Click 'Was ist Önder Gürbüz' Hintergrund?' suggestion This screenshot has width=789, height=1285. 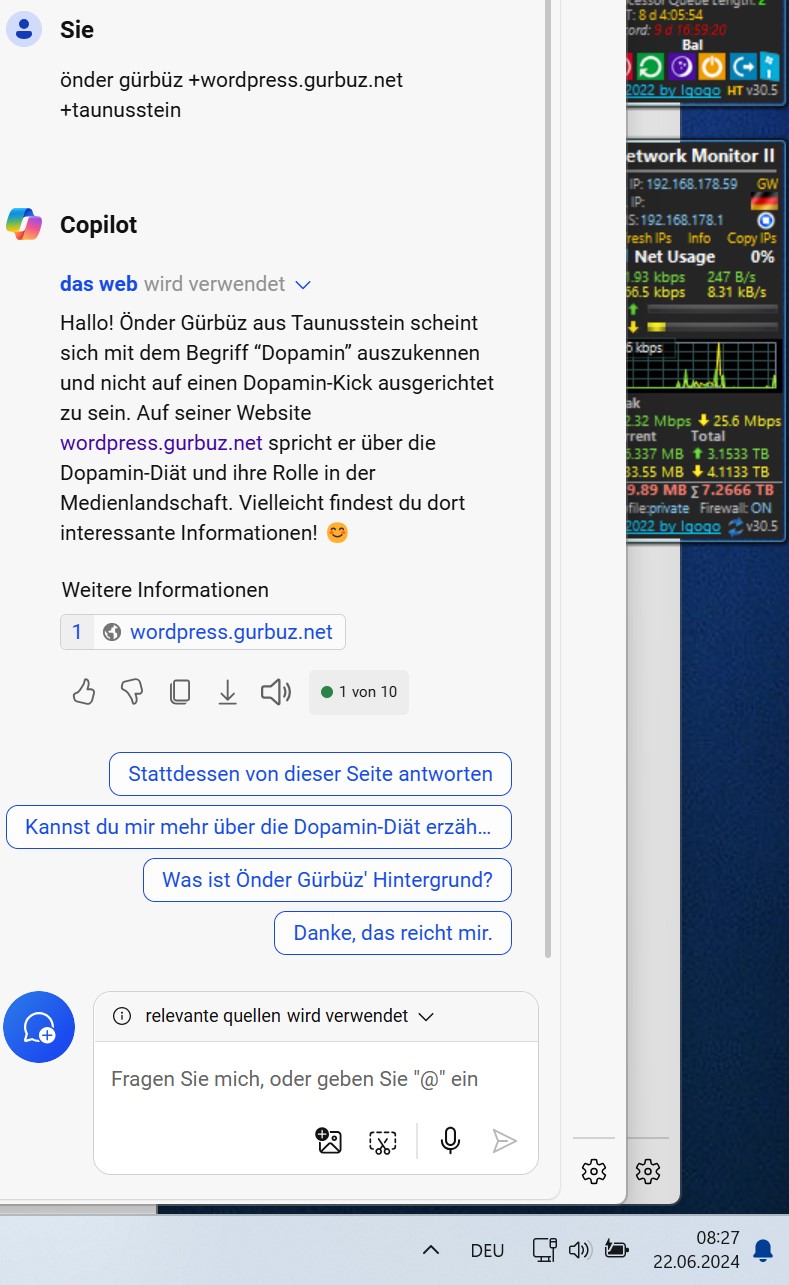(x=327, y=880)
